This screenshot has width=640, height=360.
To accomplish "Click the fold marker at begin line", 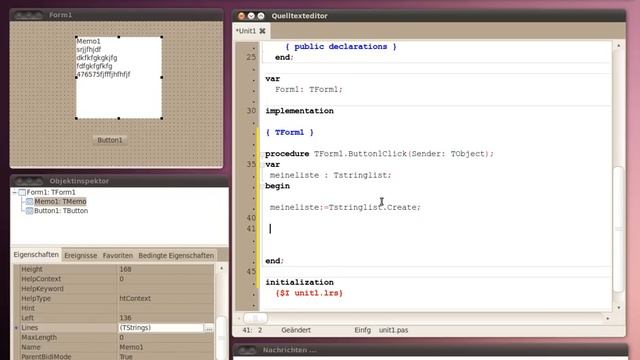I will tap(261, 187).
